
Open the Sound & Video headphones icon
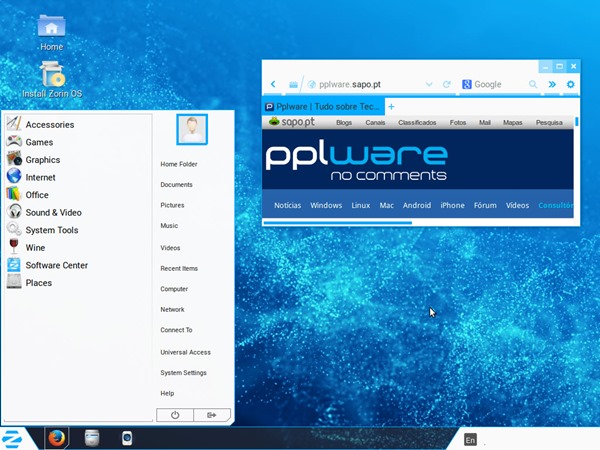click(x=14, y=211)
